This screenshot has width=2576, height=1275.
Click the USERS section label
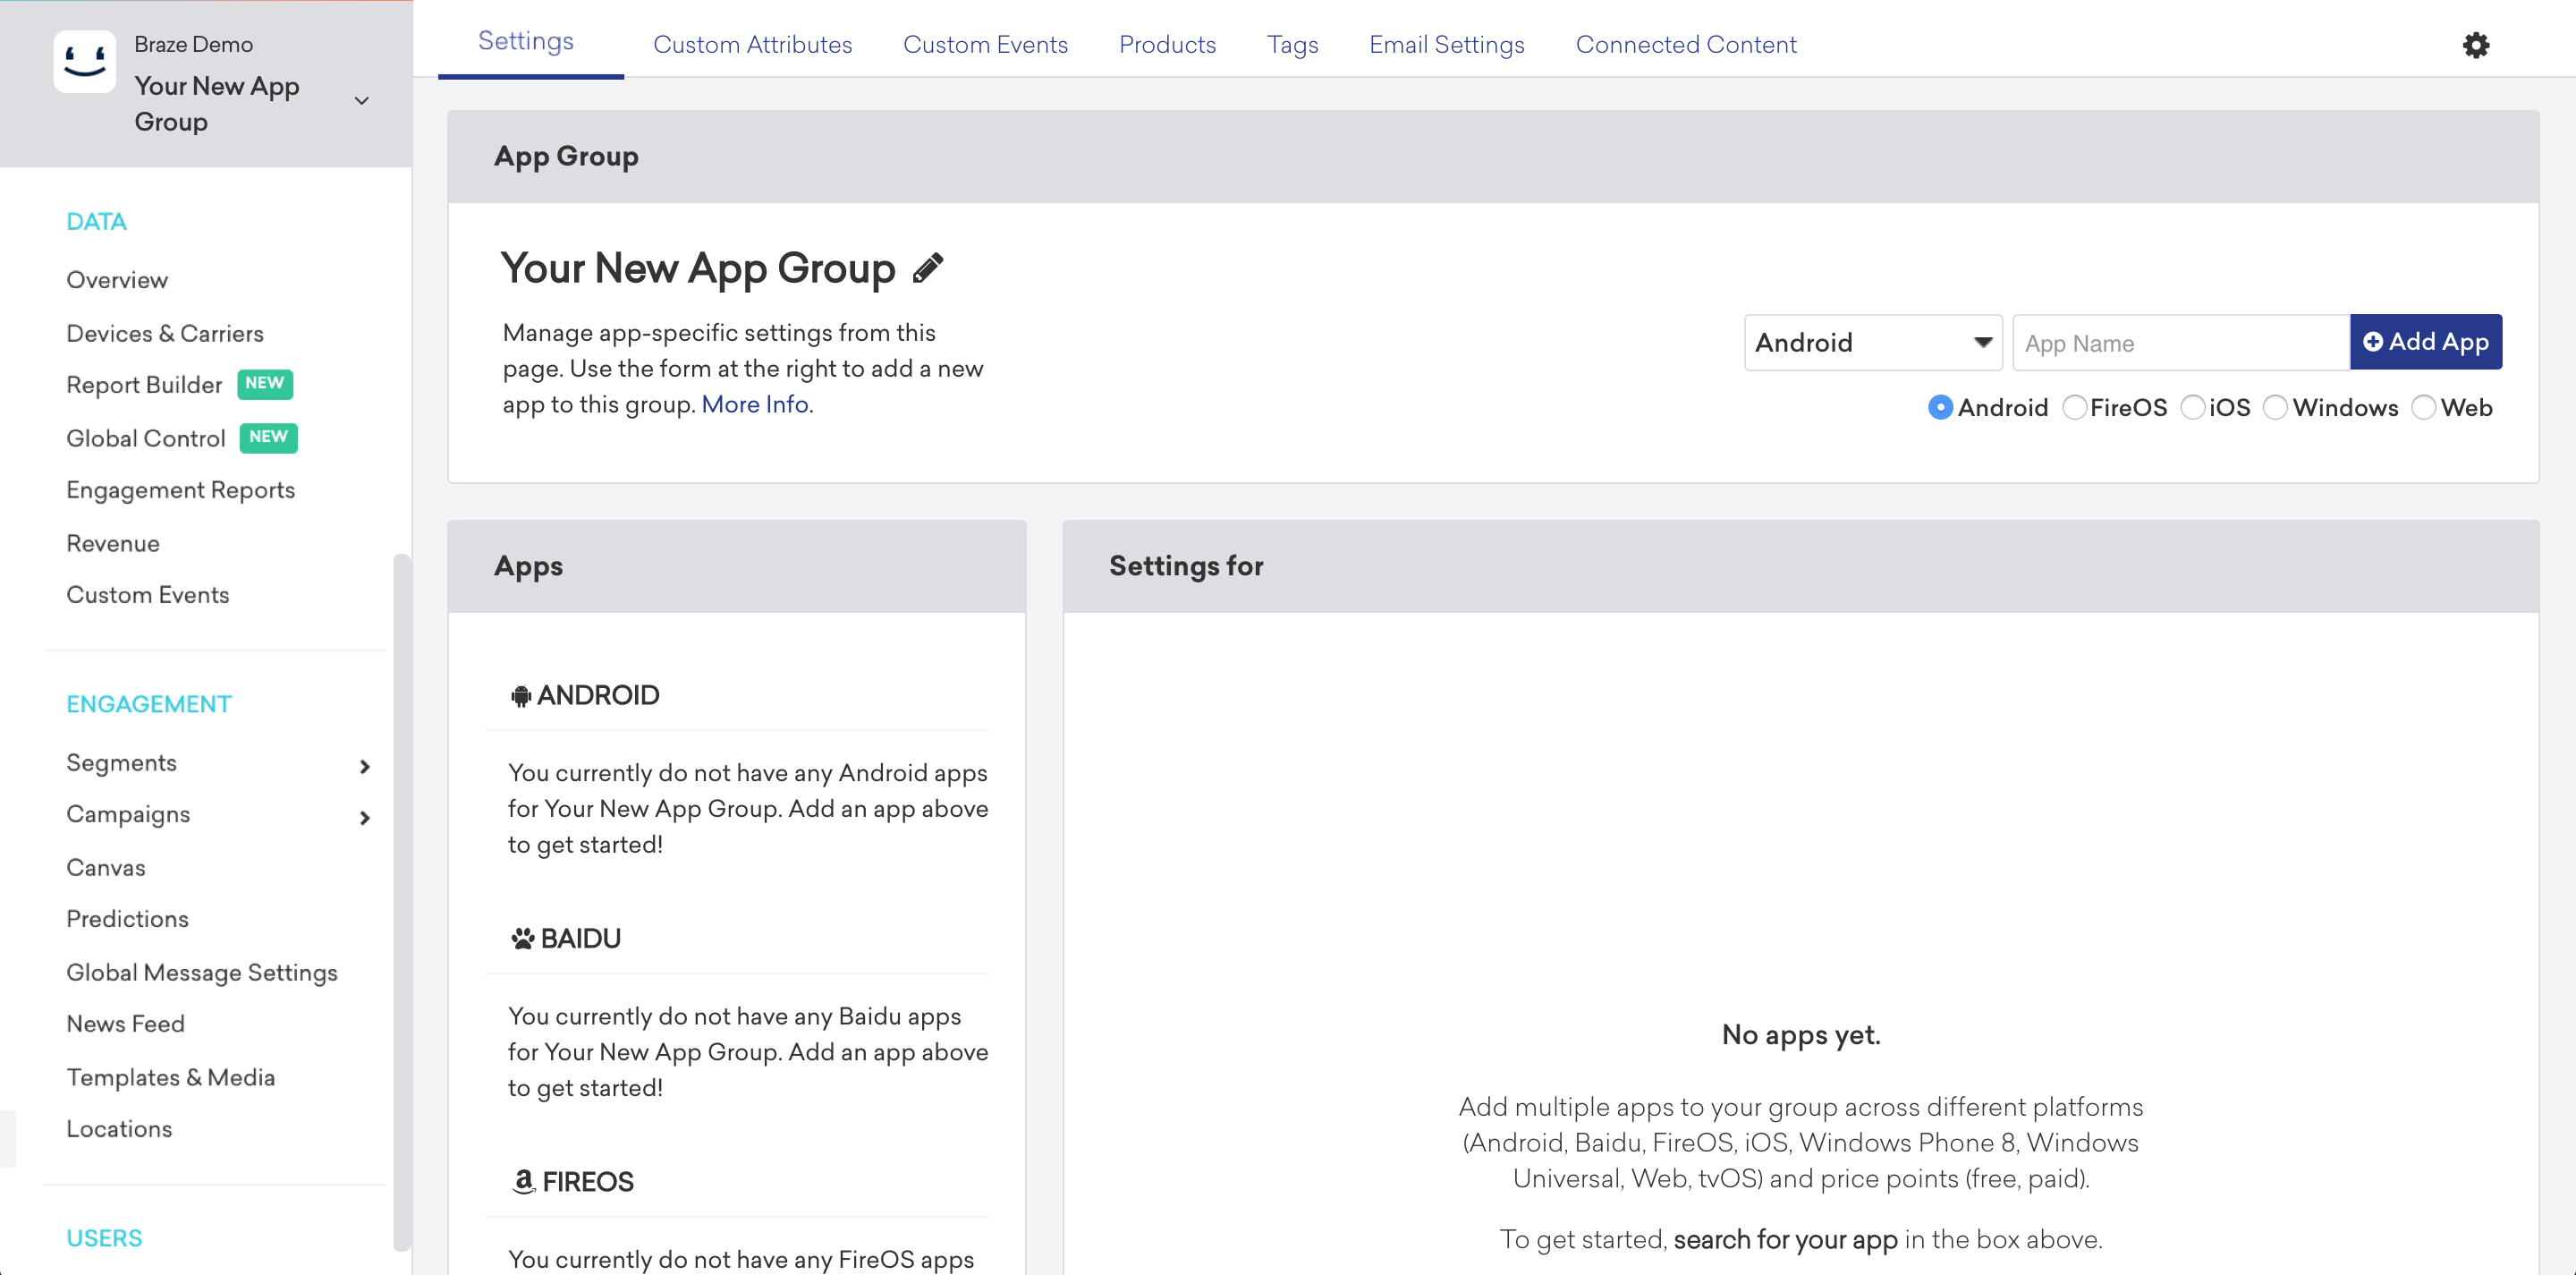click(x=104, y=1238)
